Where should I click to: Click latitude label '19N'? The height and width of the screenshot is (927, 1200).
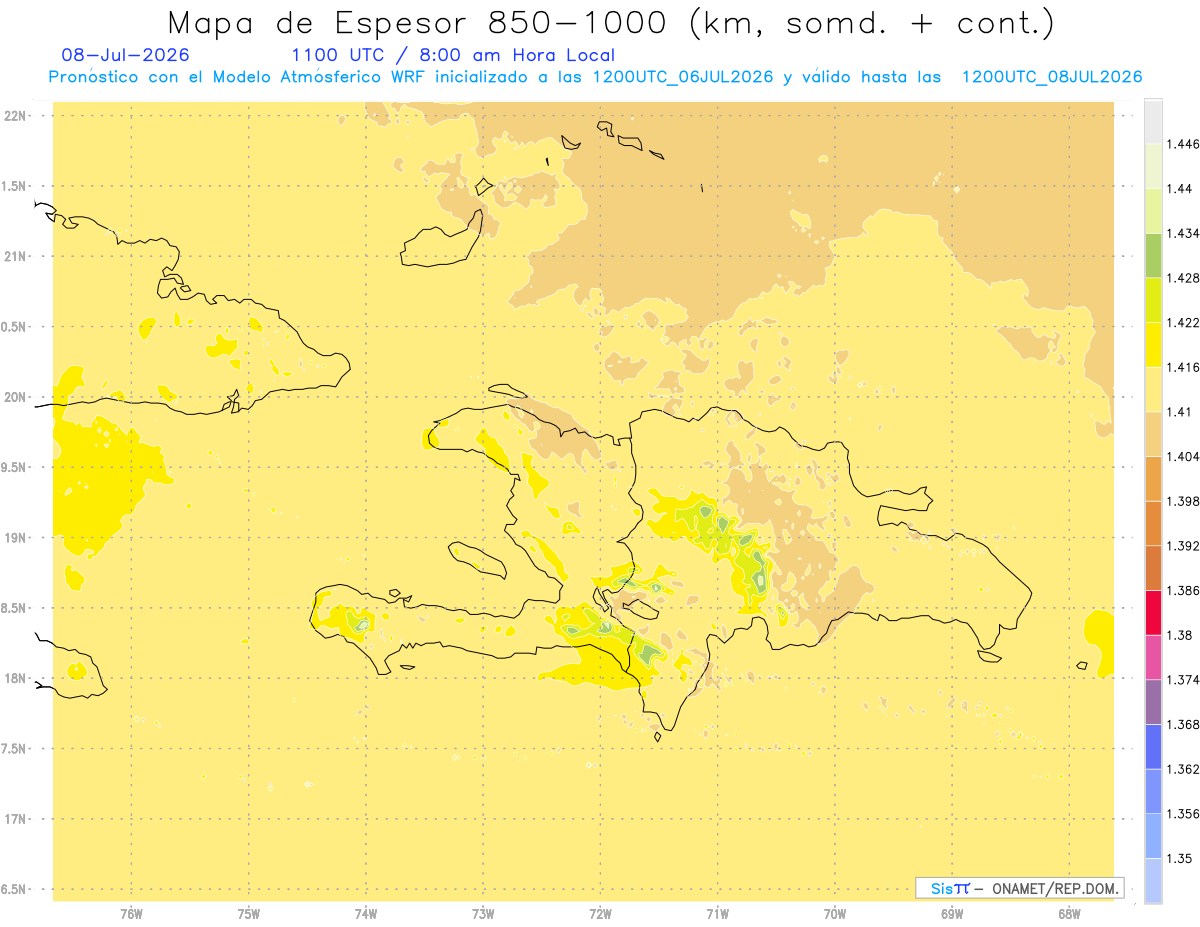(17, 538)
